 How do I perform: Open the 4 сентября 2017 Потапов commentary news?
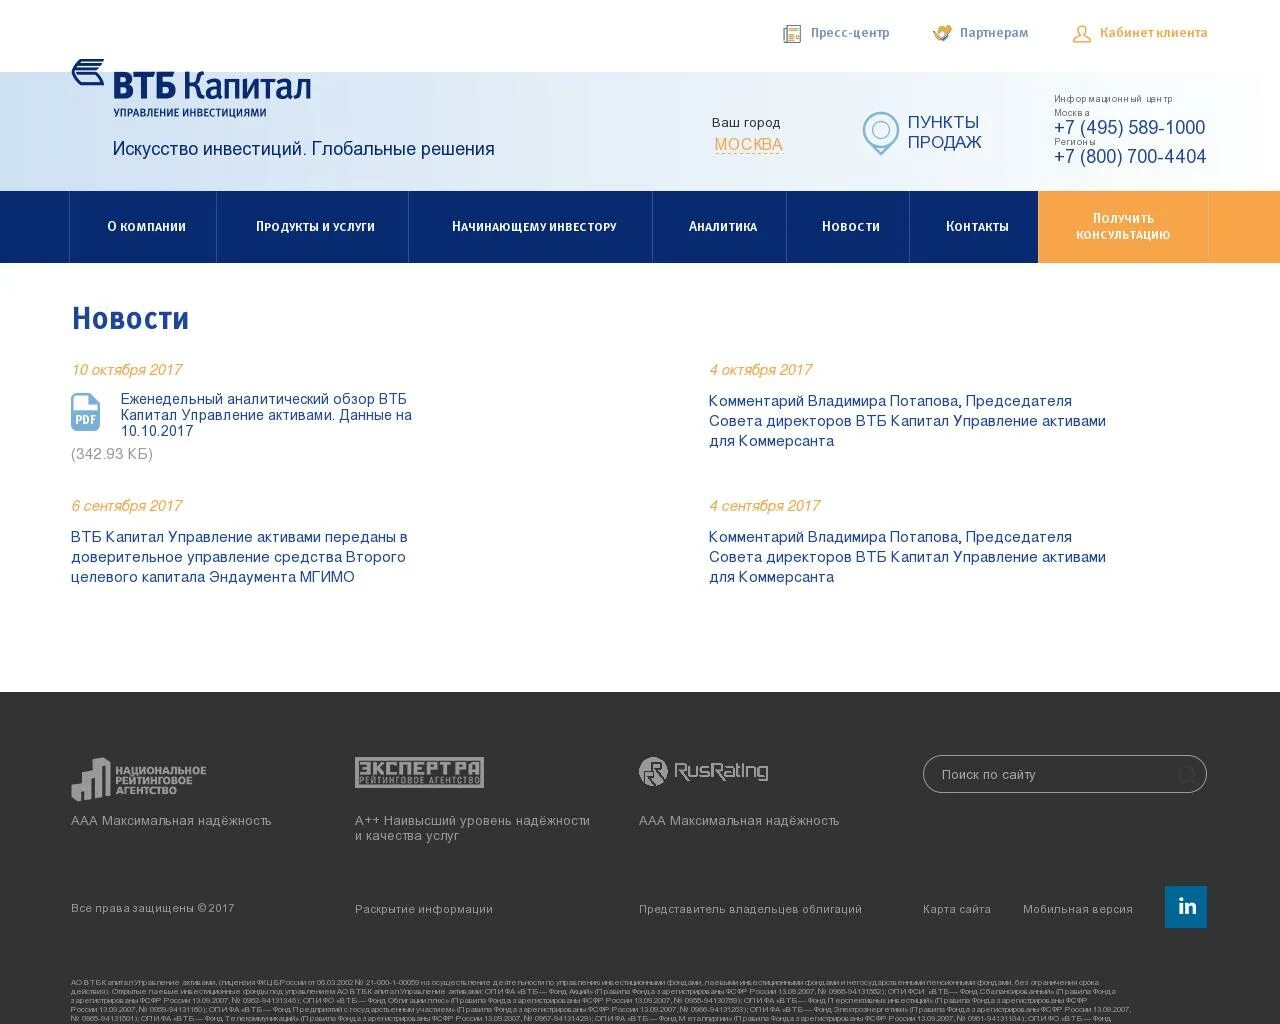coord(907,557)
